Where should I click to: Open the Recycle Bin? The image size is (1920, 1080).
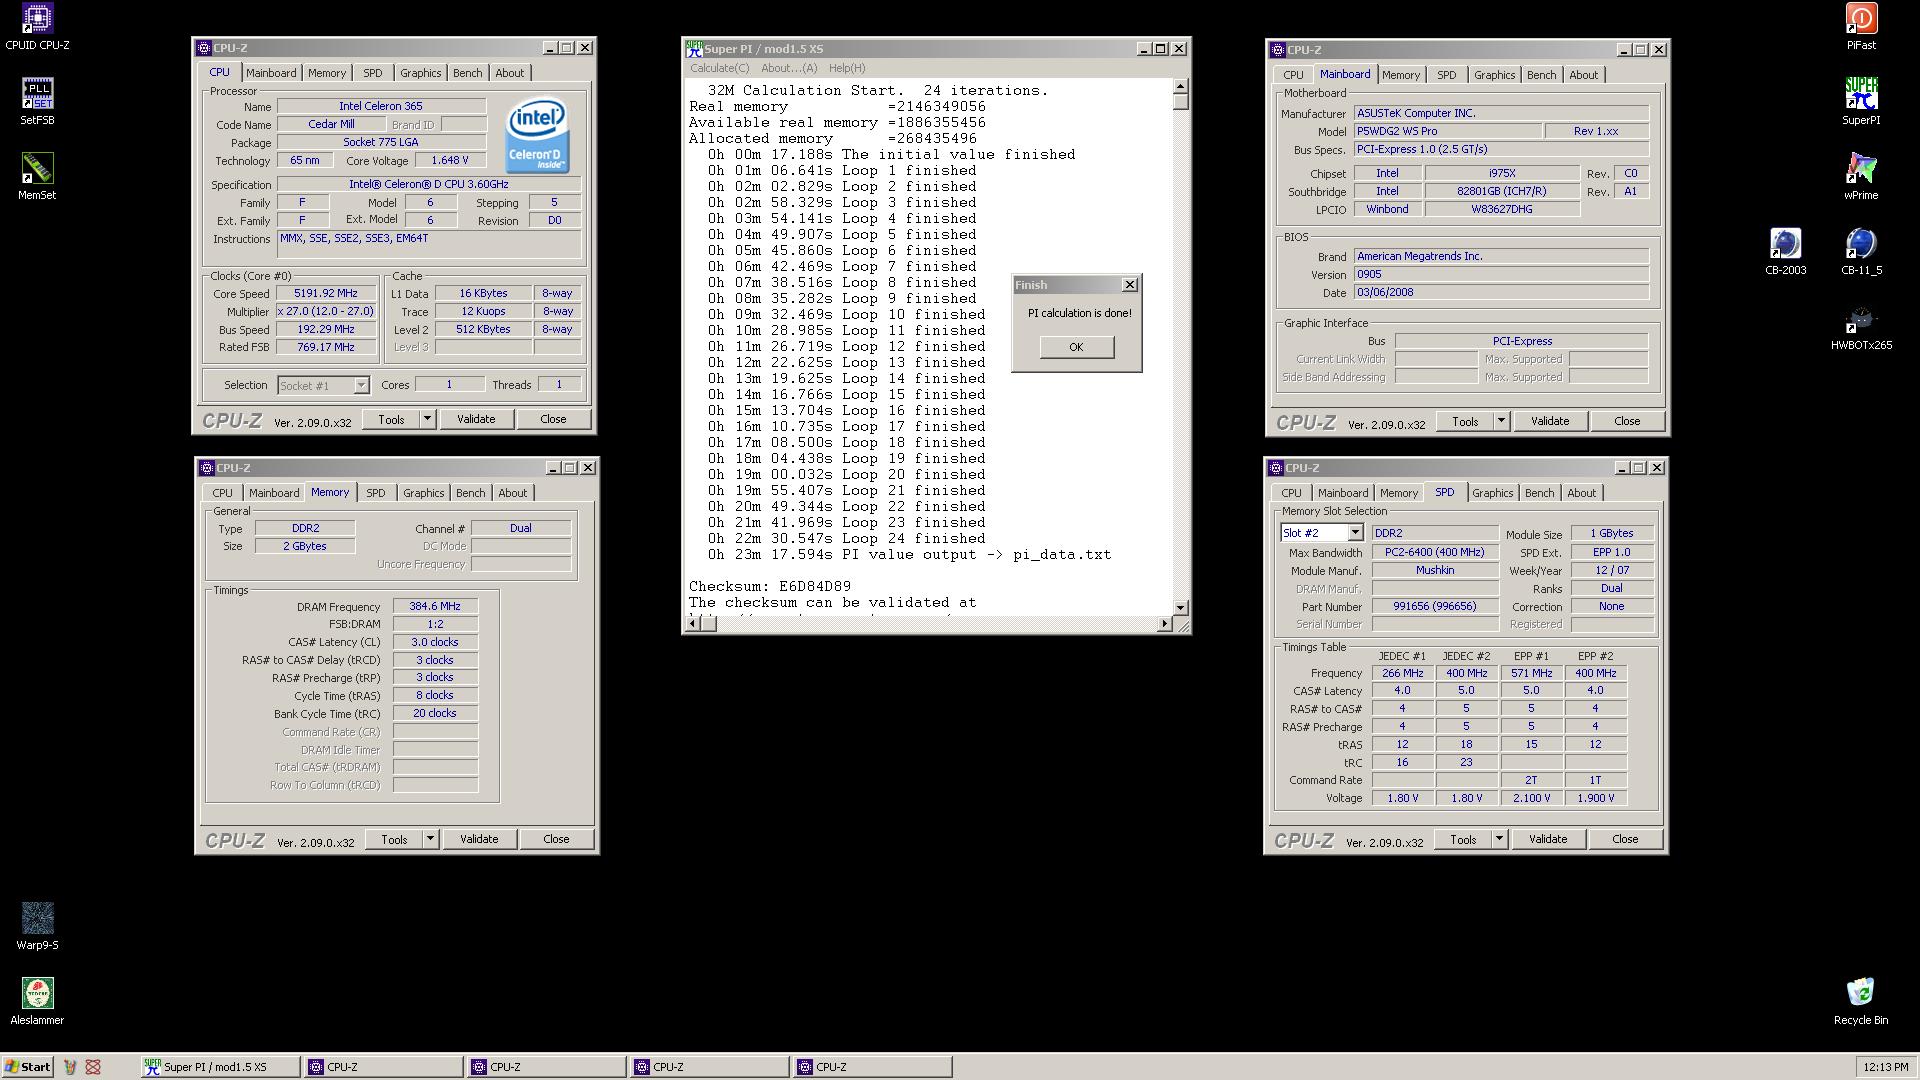click(x=1861, y=1002)
